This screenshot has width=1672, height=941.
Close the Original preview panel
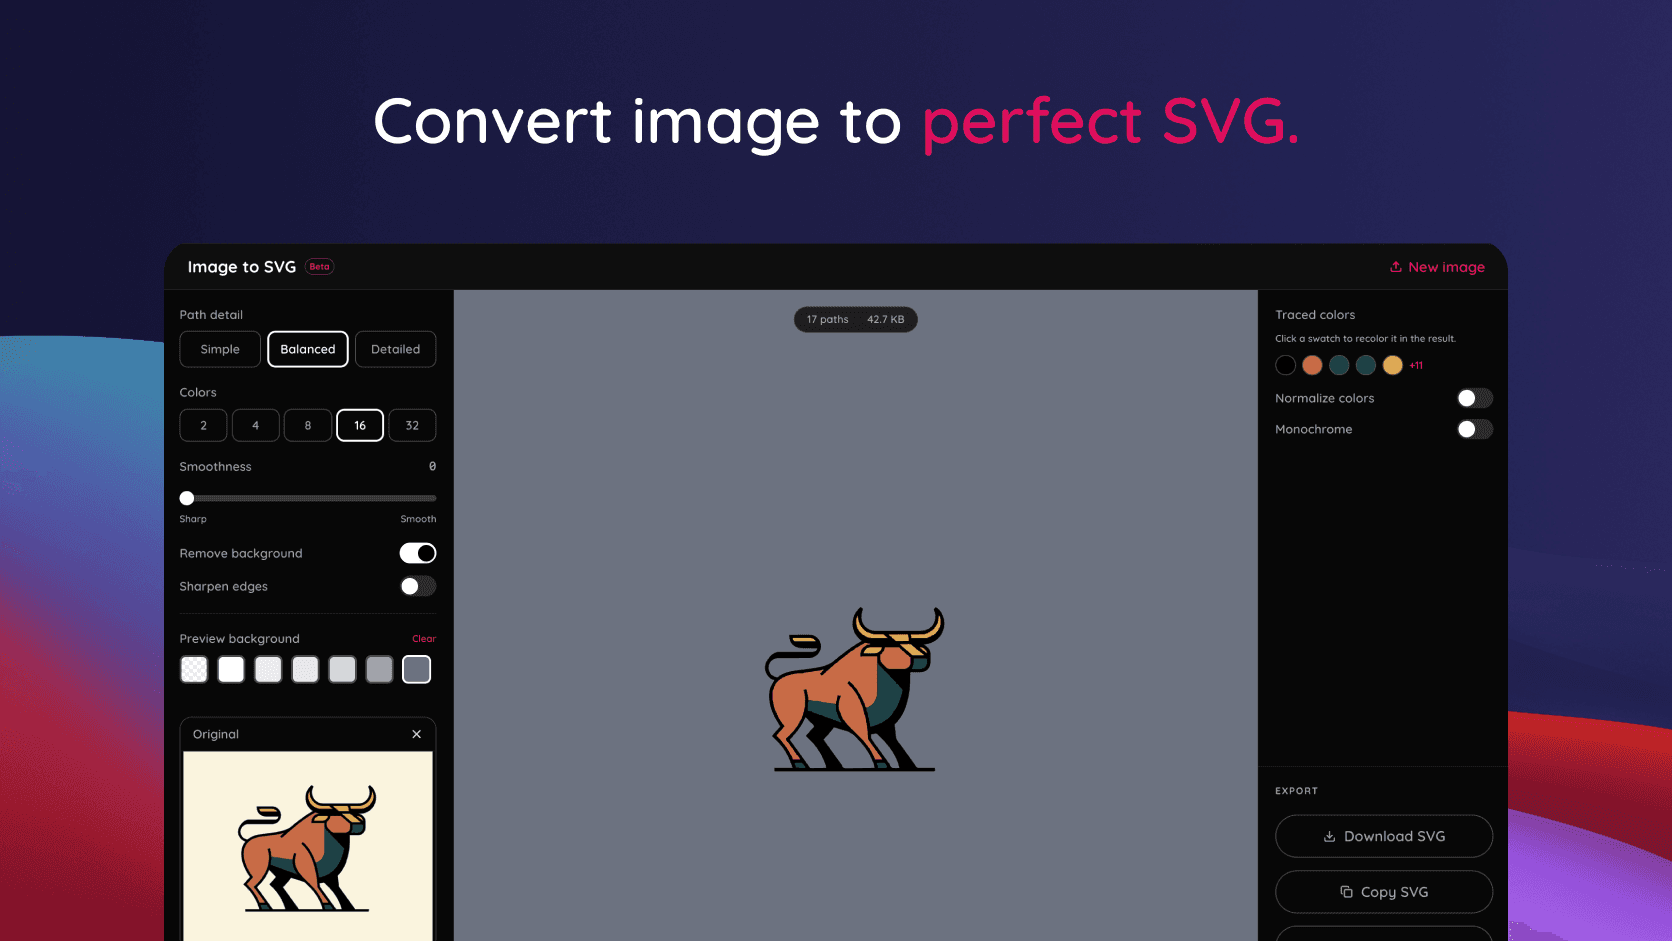tap(417, 734)
